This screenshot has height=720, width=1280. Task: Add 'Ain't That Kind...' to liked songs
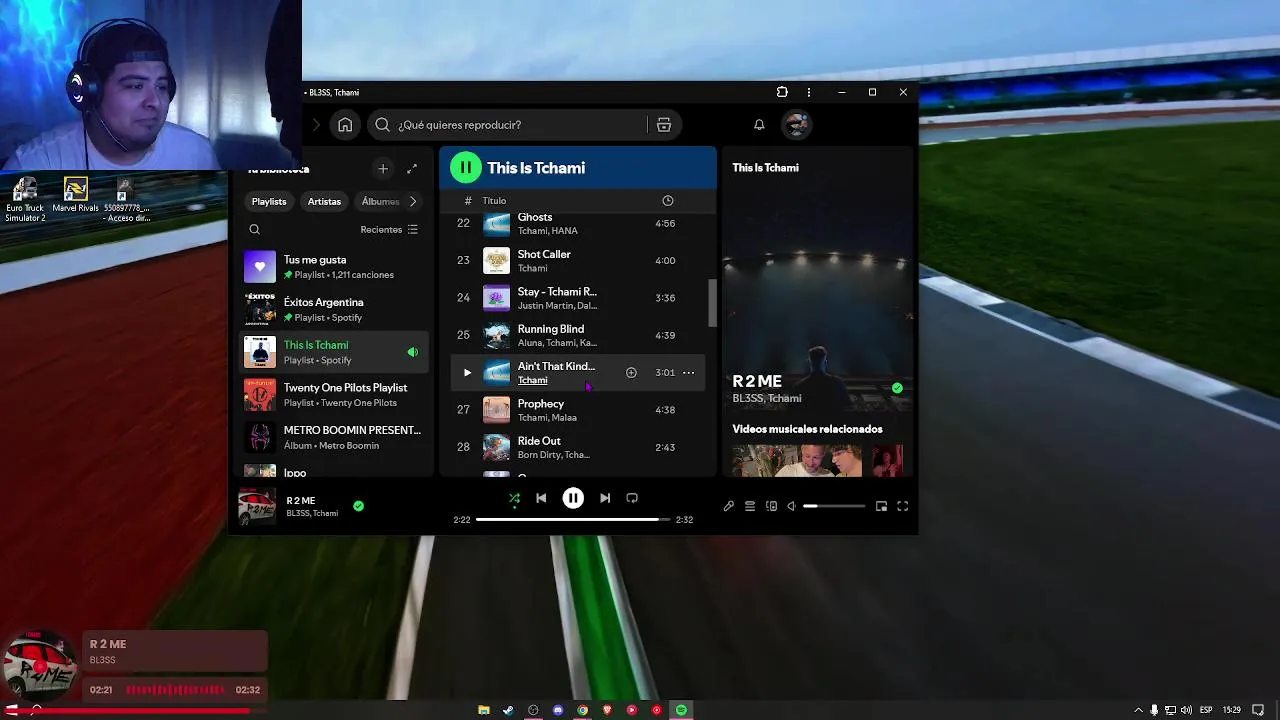pos(631,373)
